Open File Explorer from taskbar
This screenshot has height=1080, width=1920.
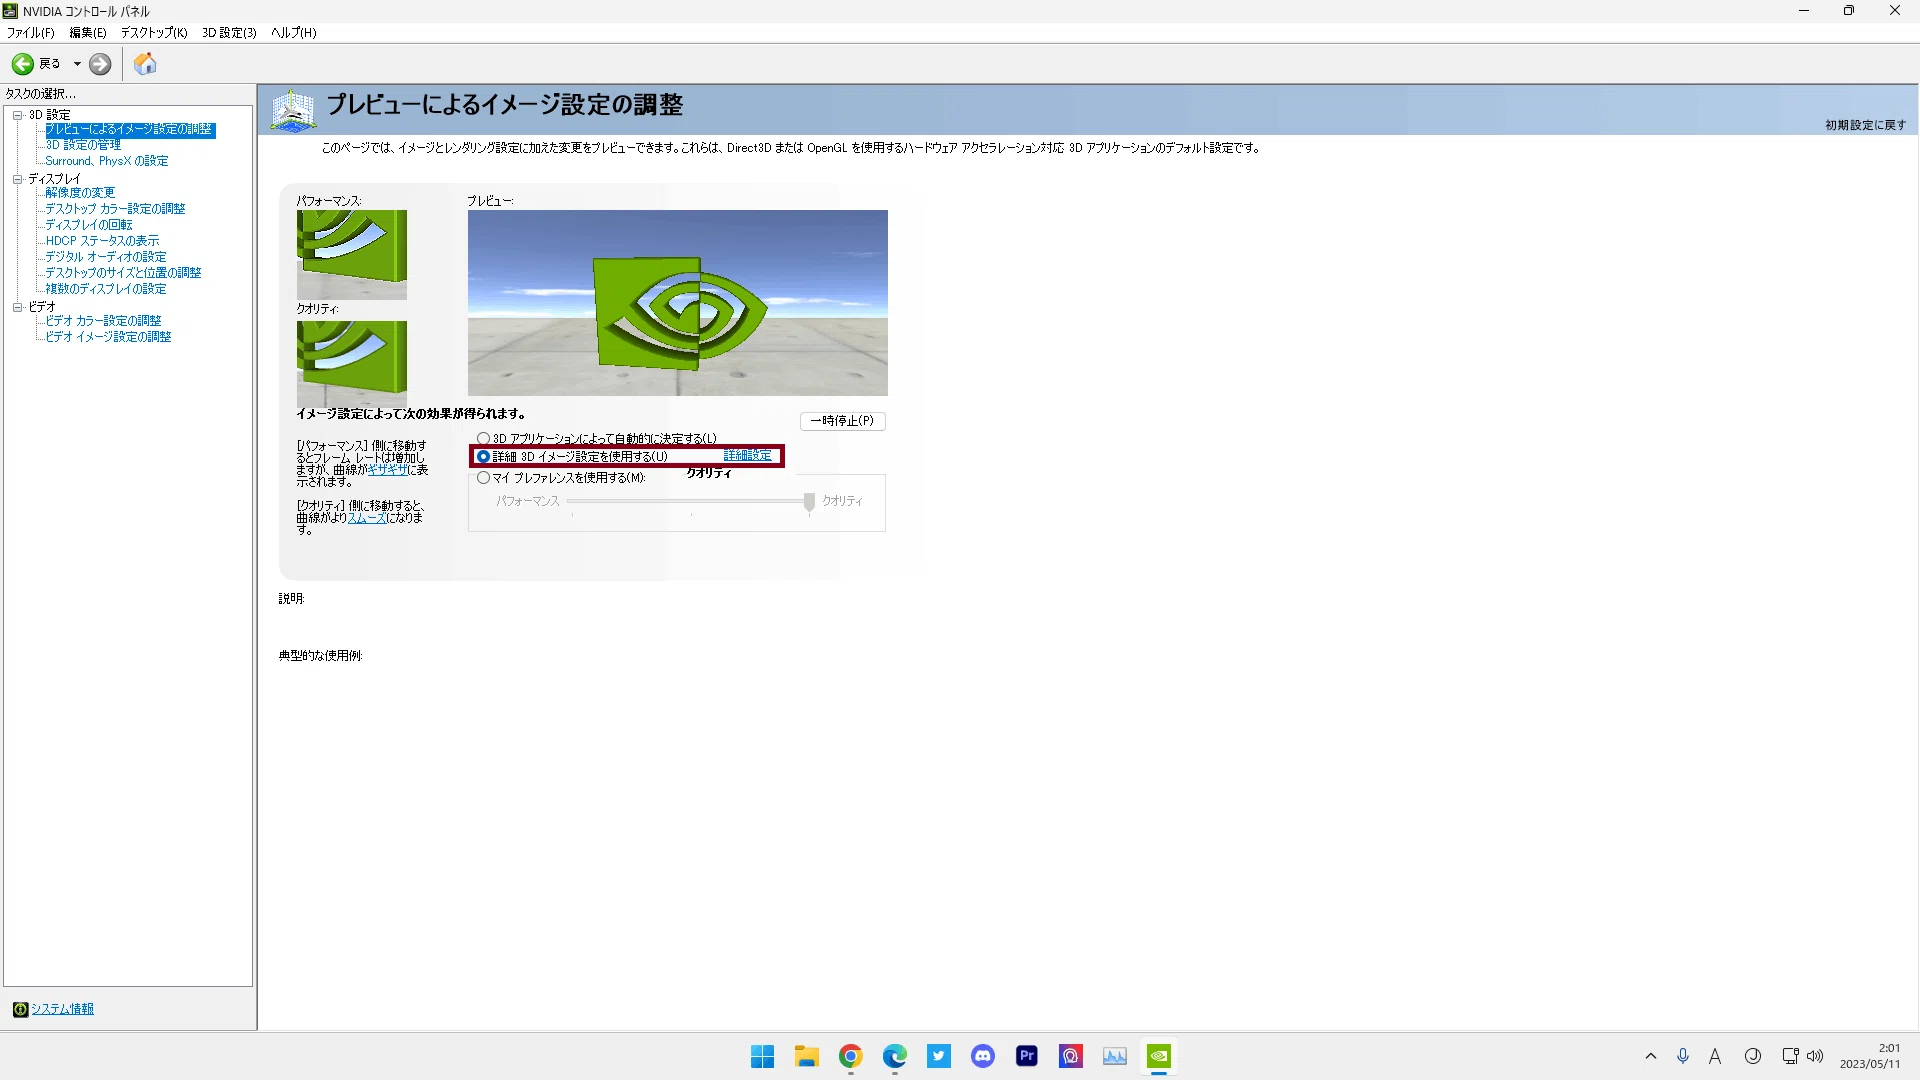pyautogui.click(x=806, y=1056)
